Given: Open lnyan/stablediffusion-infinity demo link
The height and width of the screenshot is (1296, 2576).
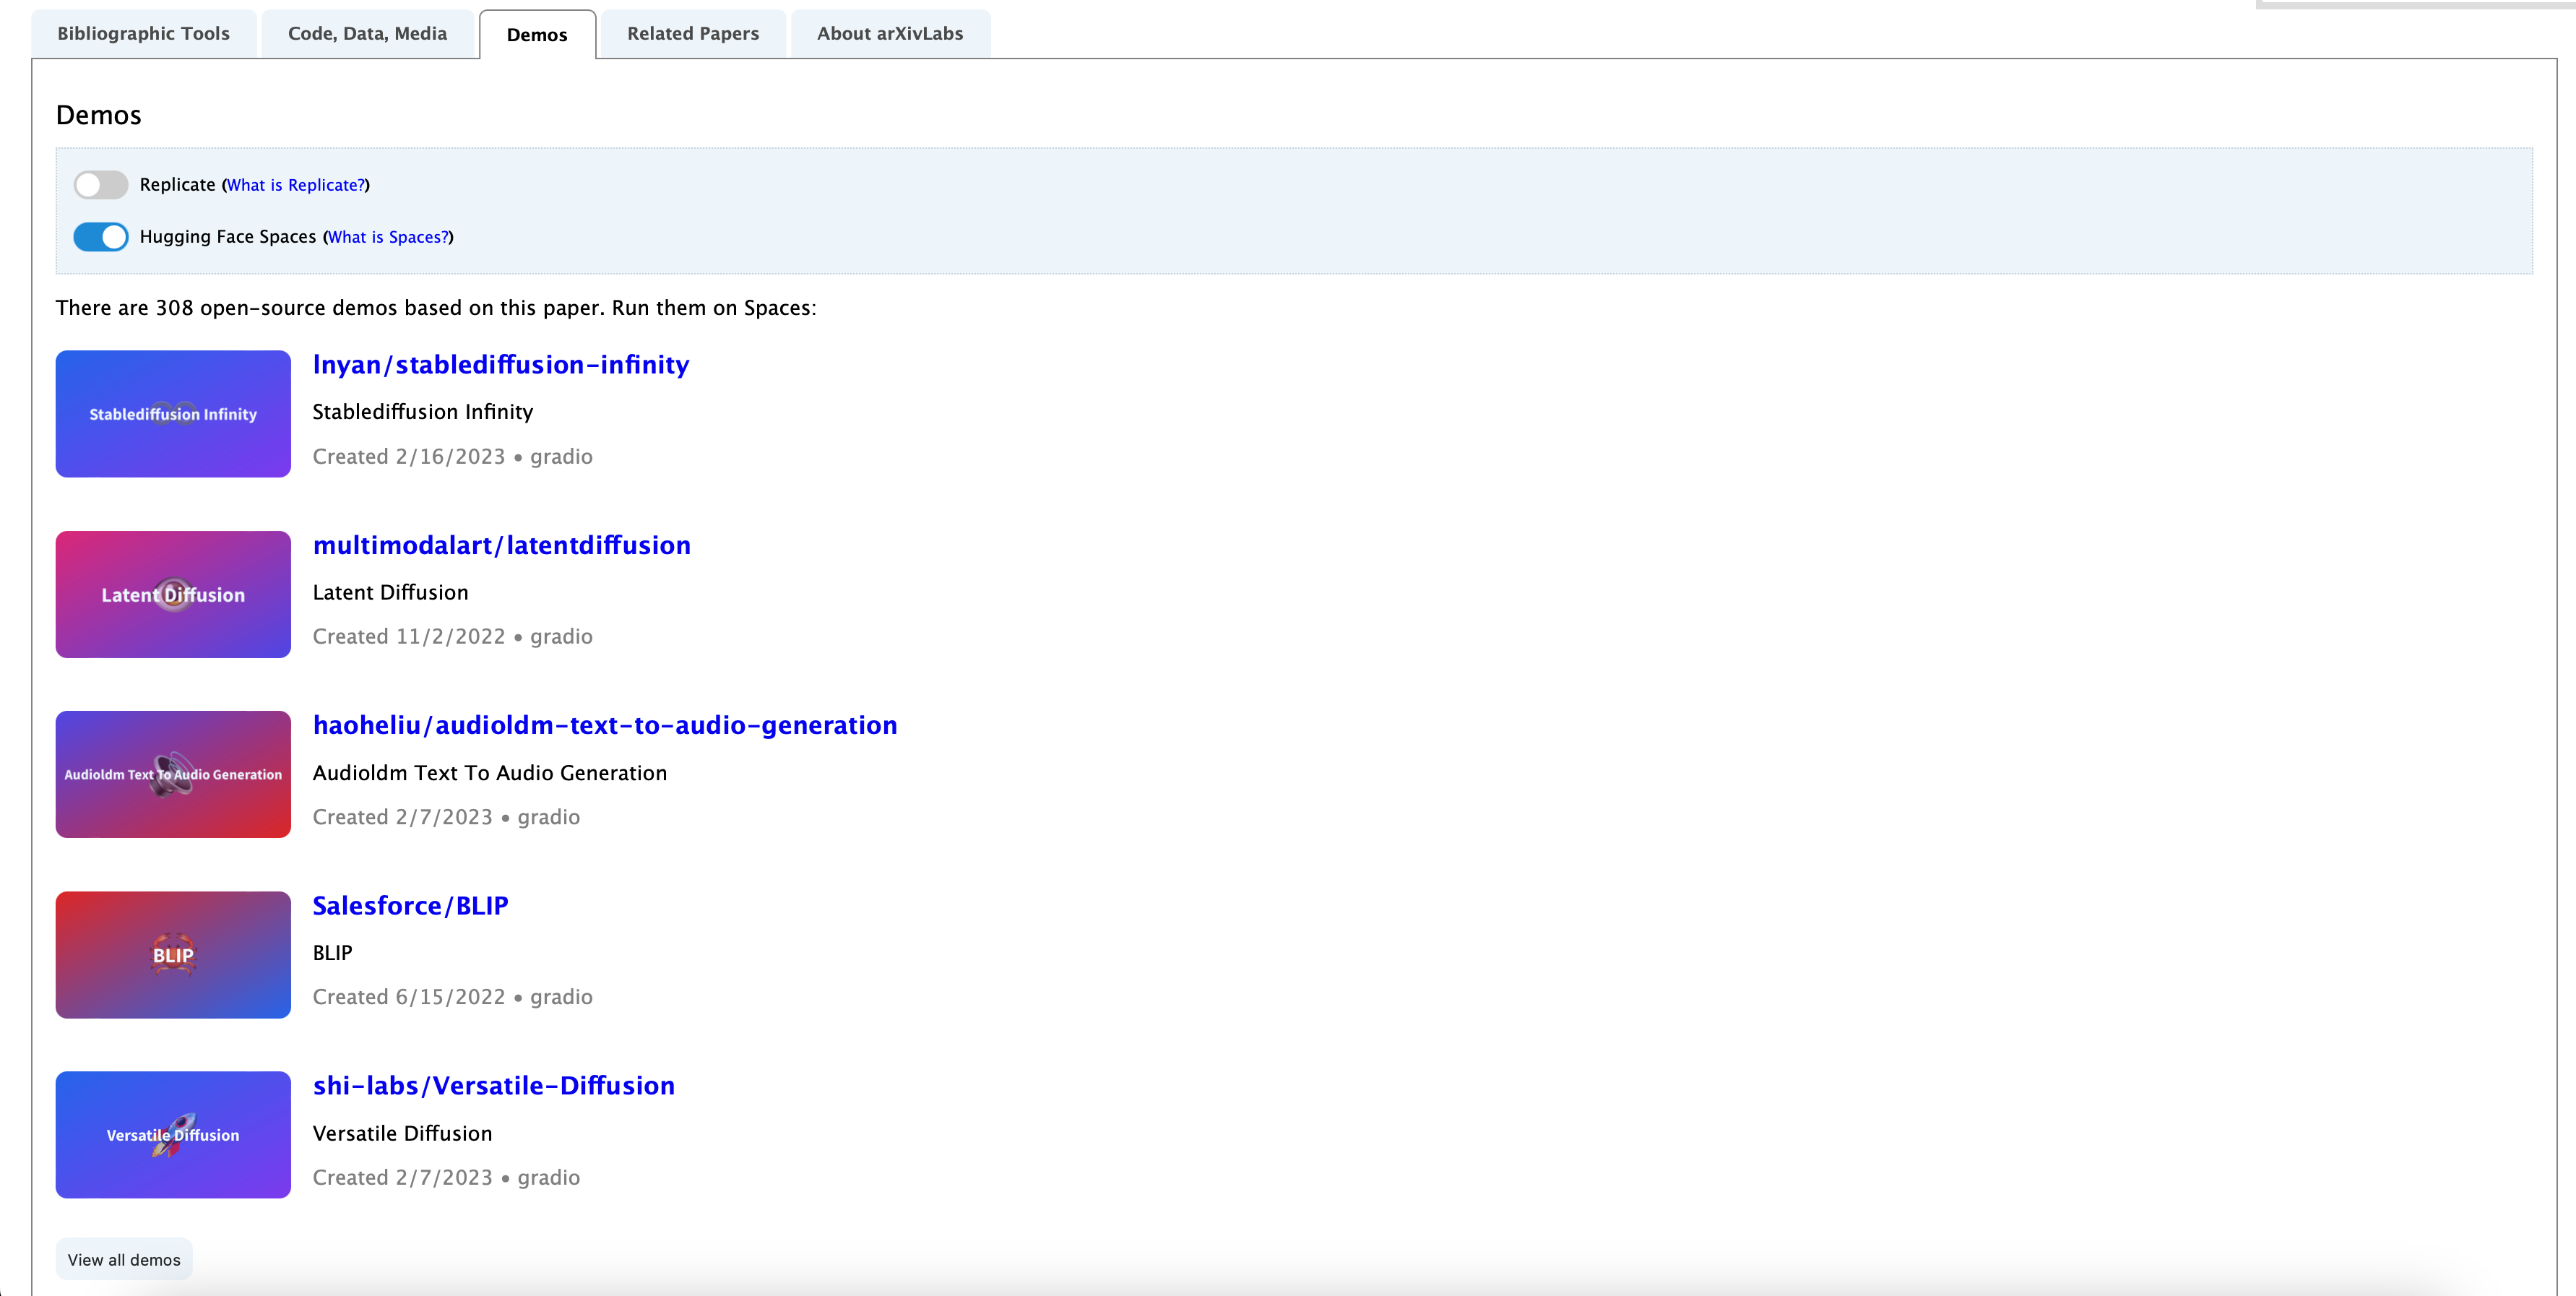Looking at the screenshot, I should coord(501,364).
